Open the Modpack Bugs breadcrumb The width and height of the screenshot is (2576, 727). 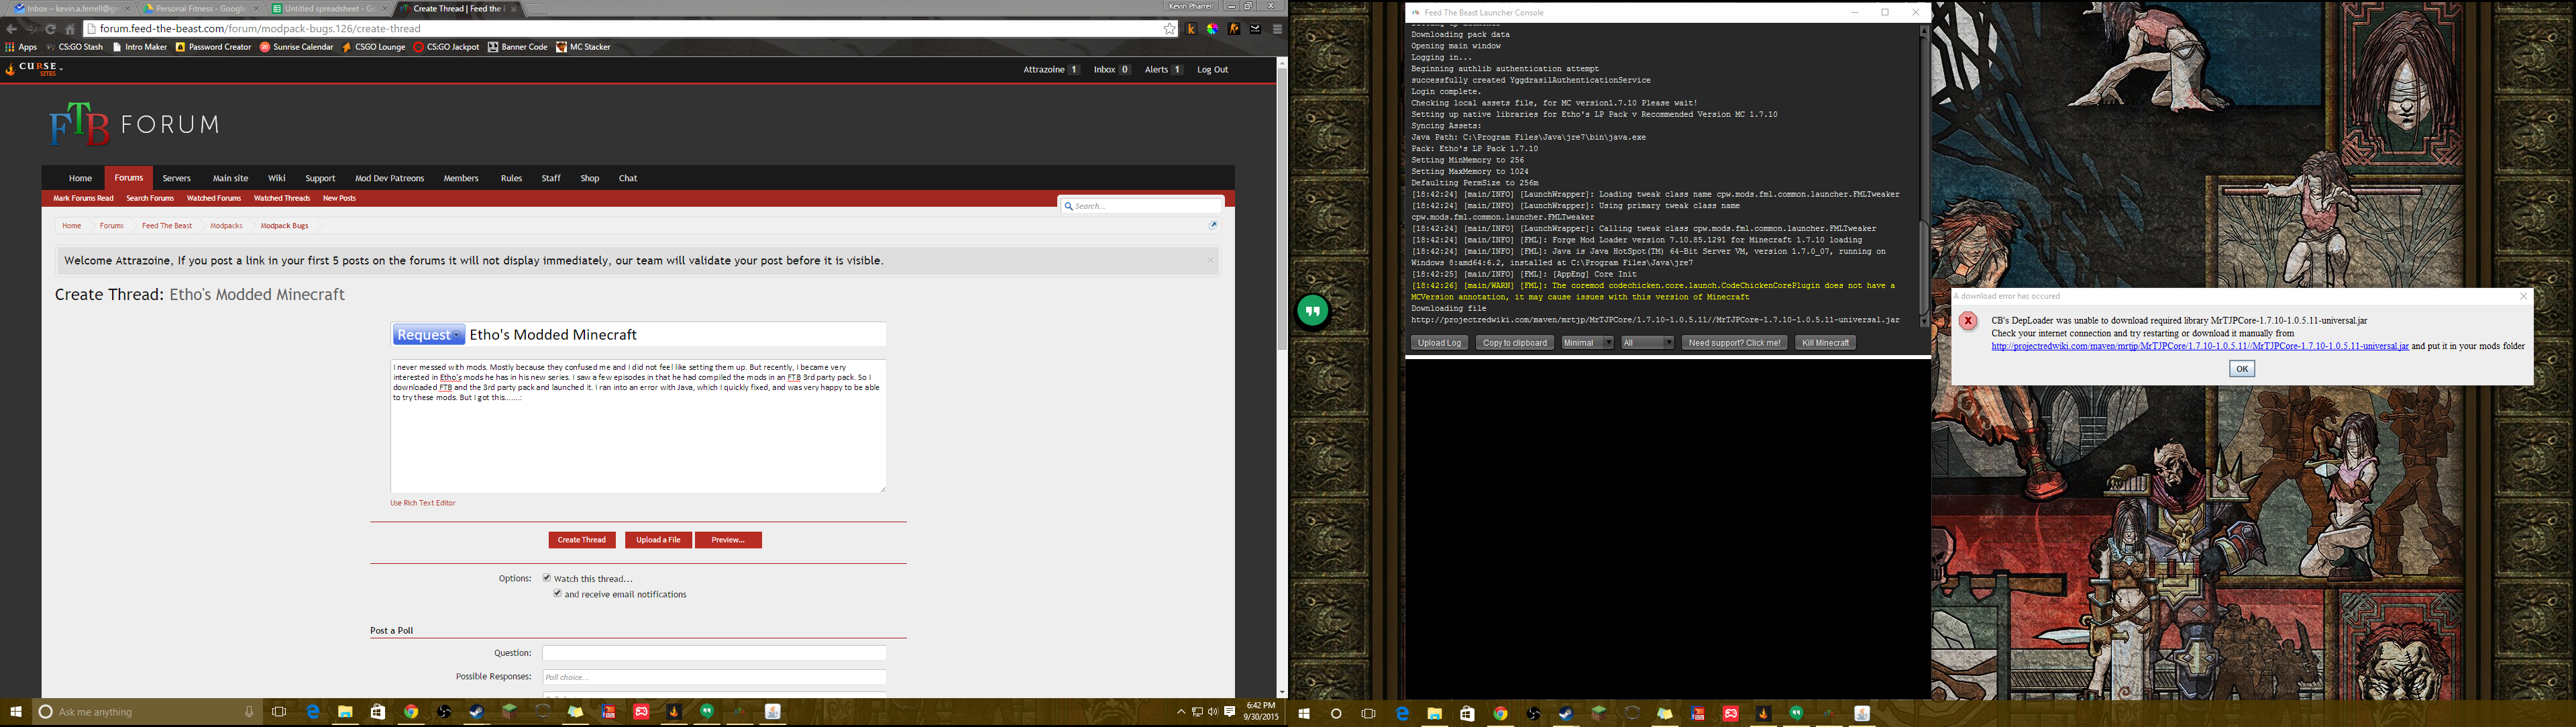point(284,226)
